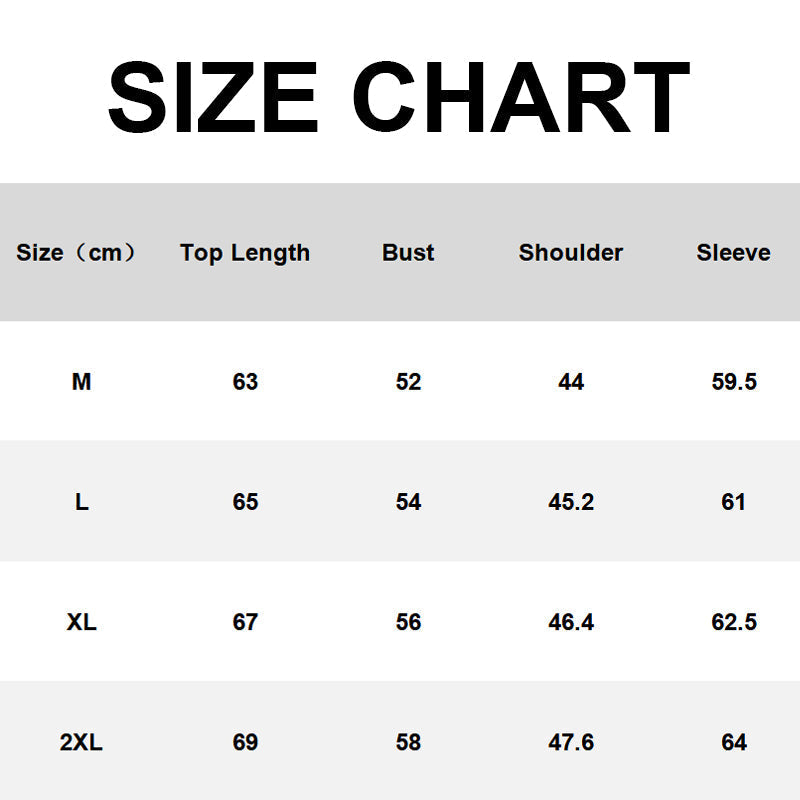Select the M size row label
Image resolution: width=800 pixels, height=800 pixels.
82,382
